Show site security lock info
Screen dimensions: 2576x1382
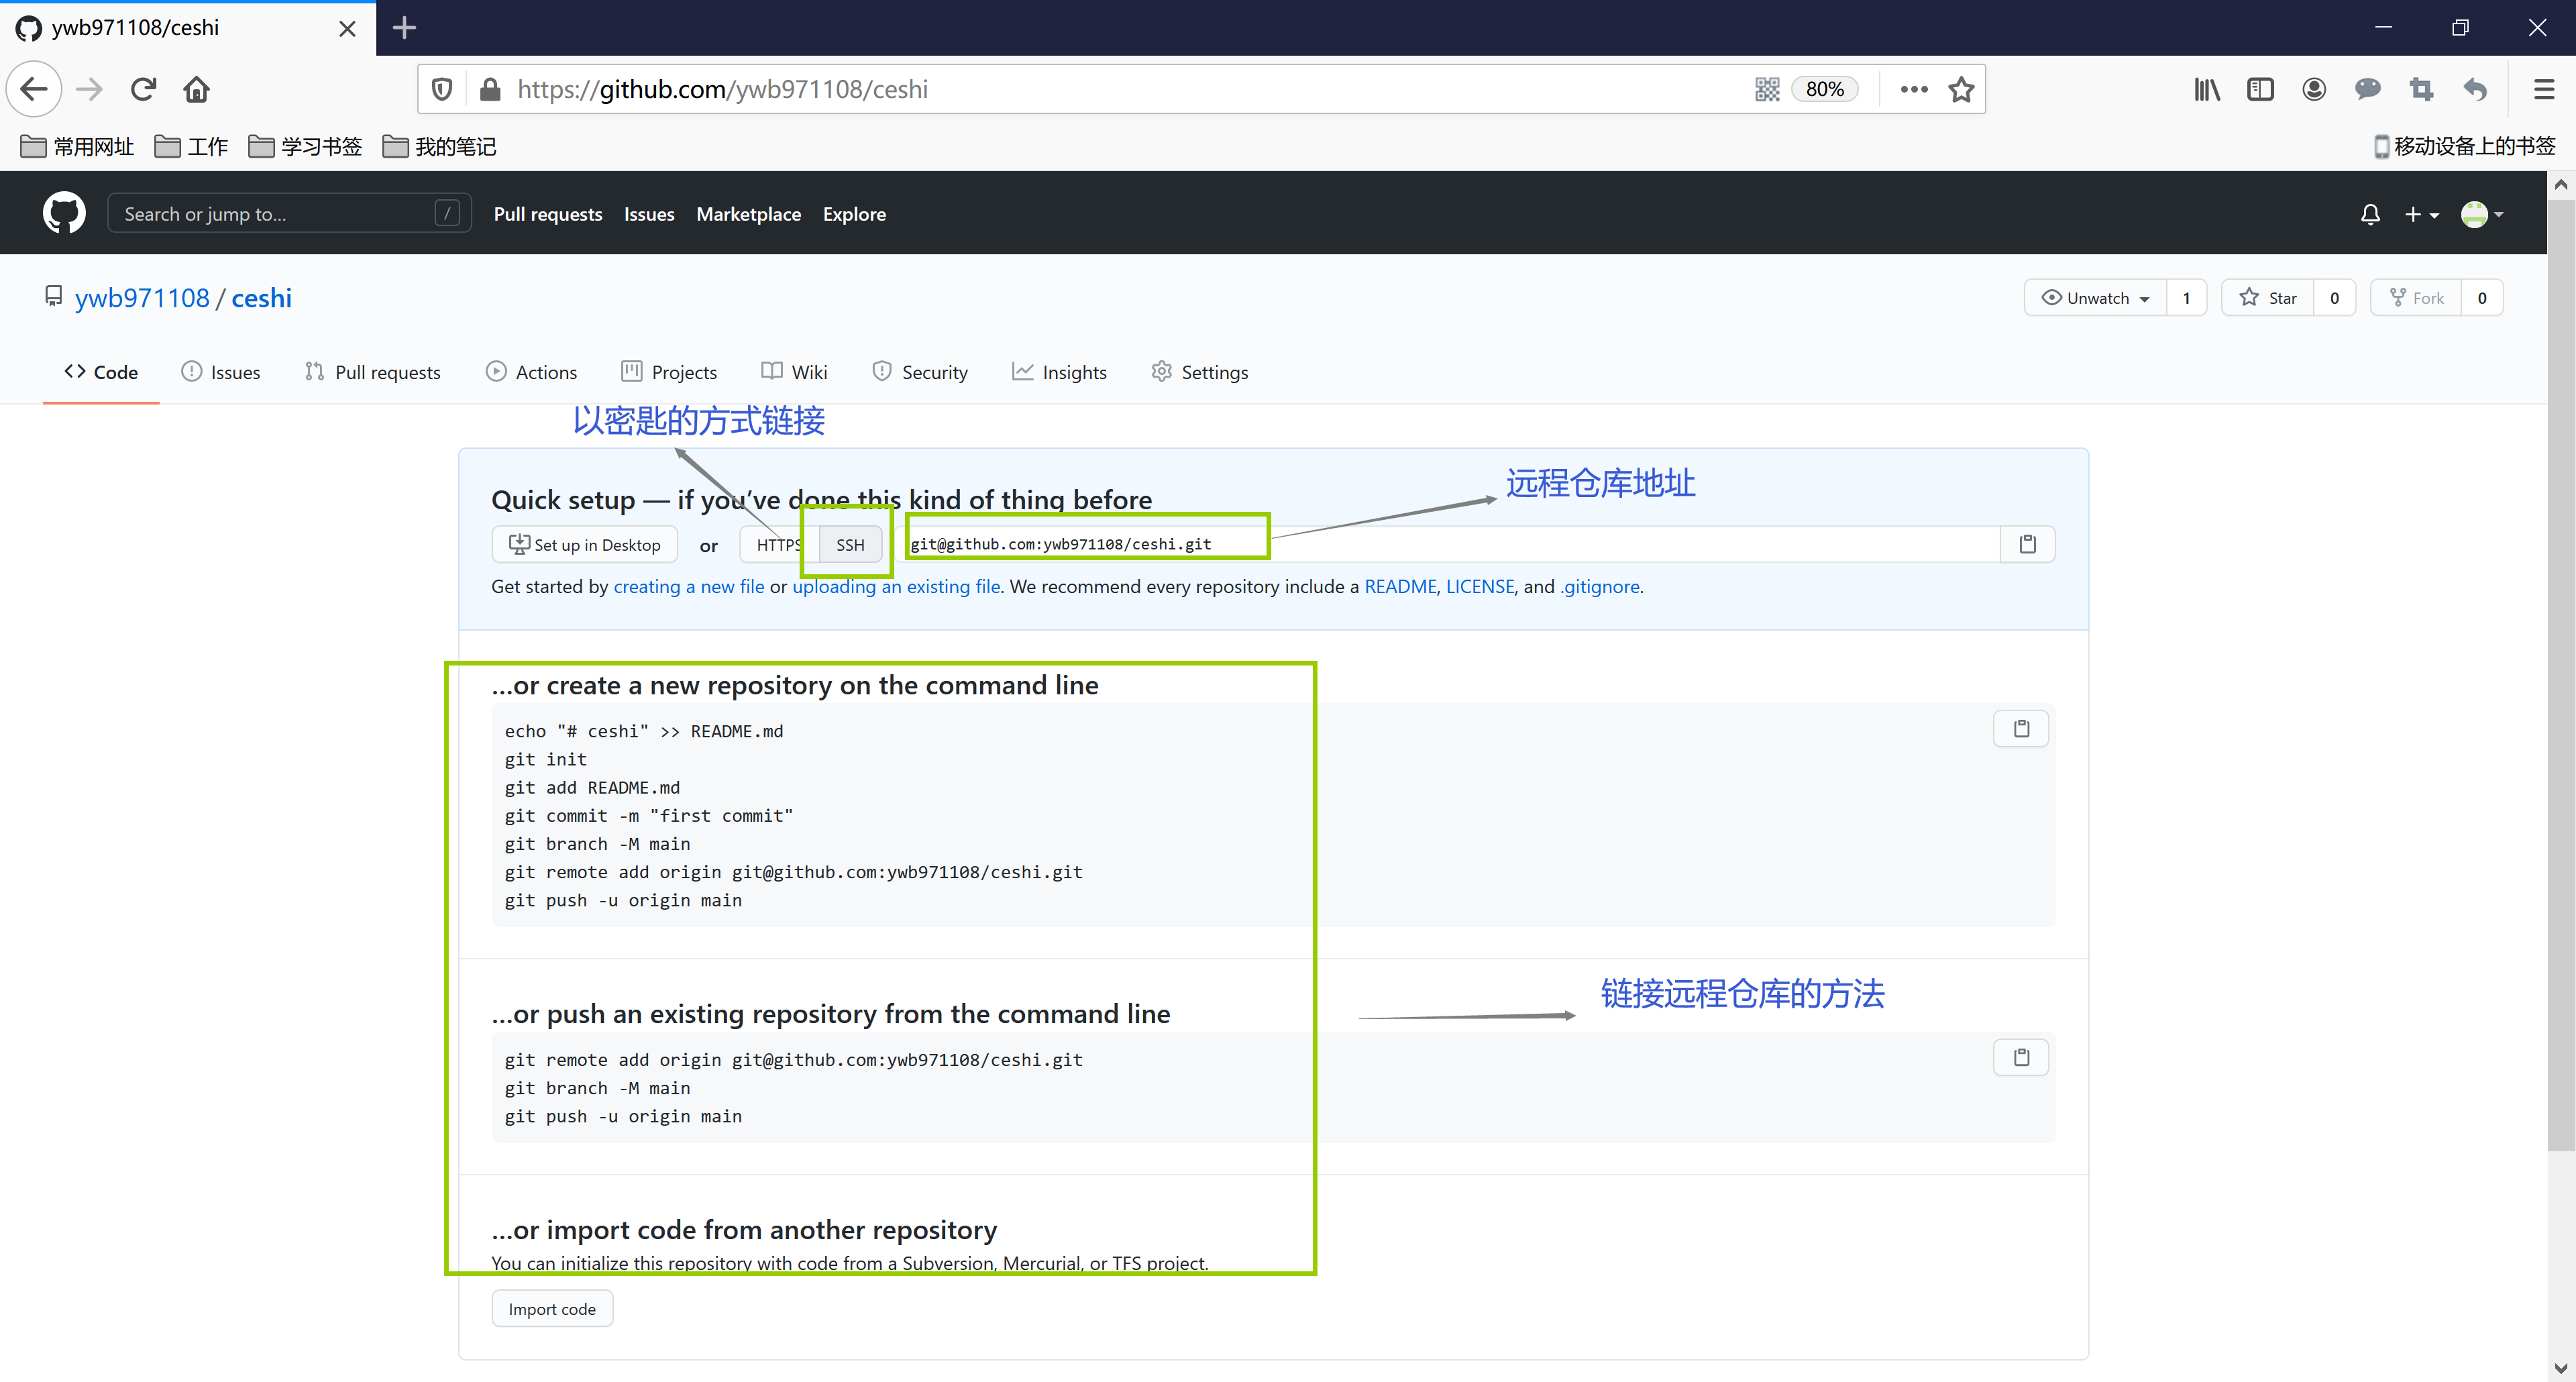[x=490, y=89]
